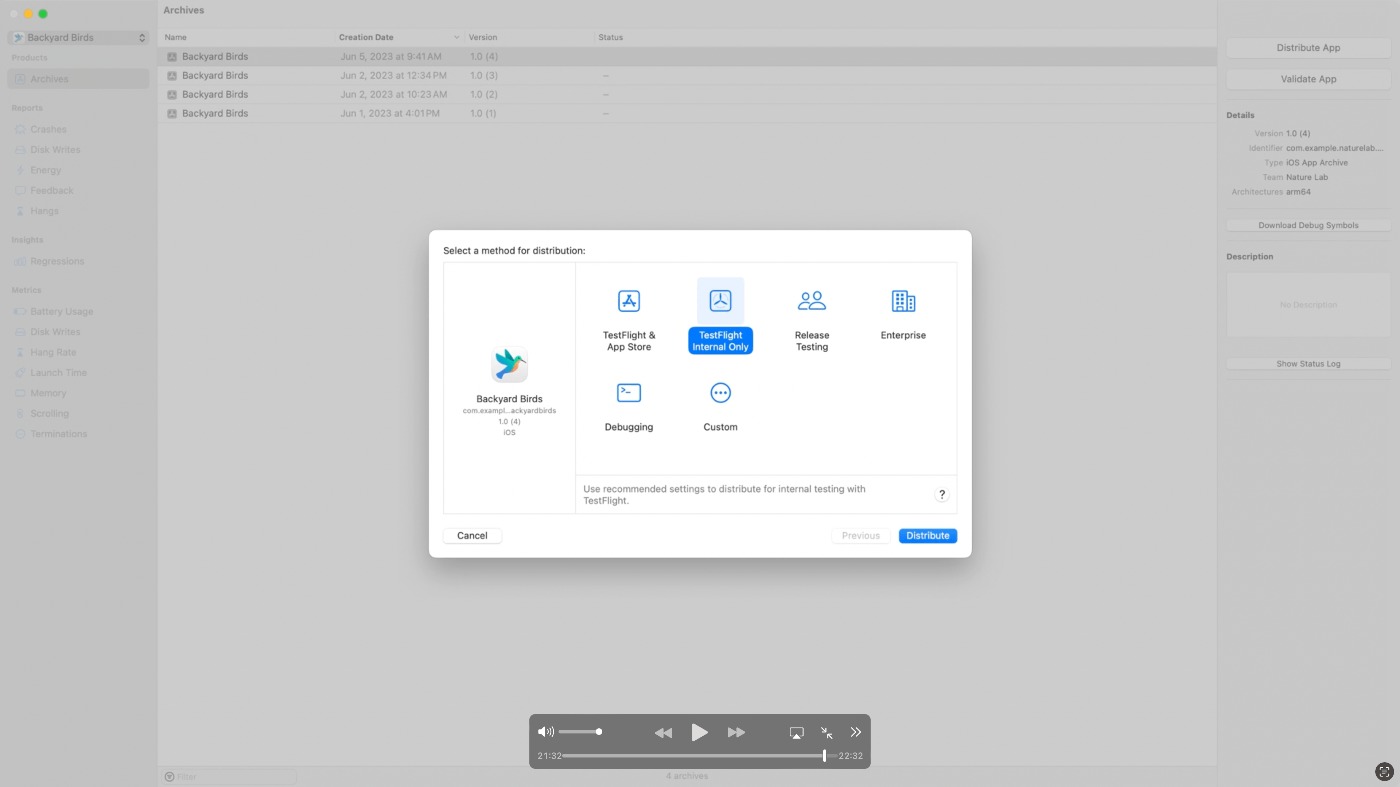Open Backyard Birds product dropdown in sidebar

(79, 38)
